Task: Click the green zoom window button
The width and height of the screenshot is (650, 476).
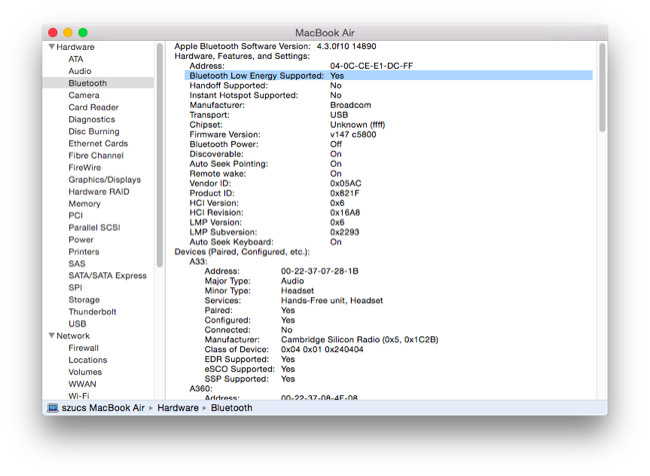Action: (83, 32)
